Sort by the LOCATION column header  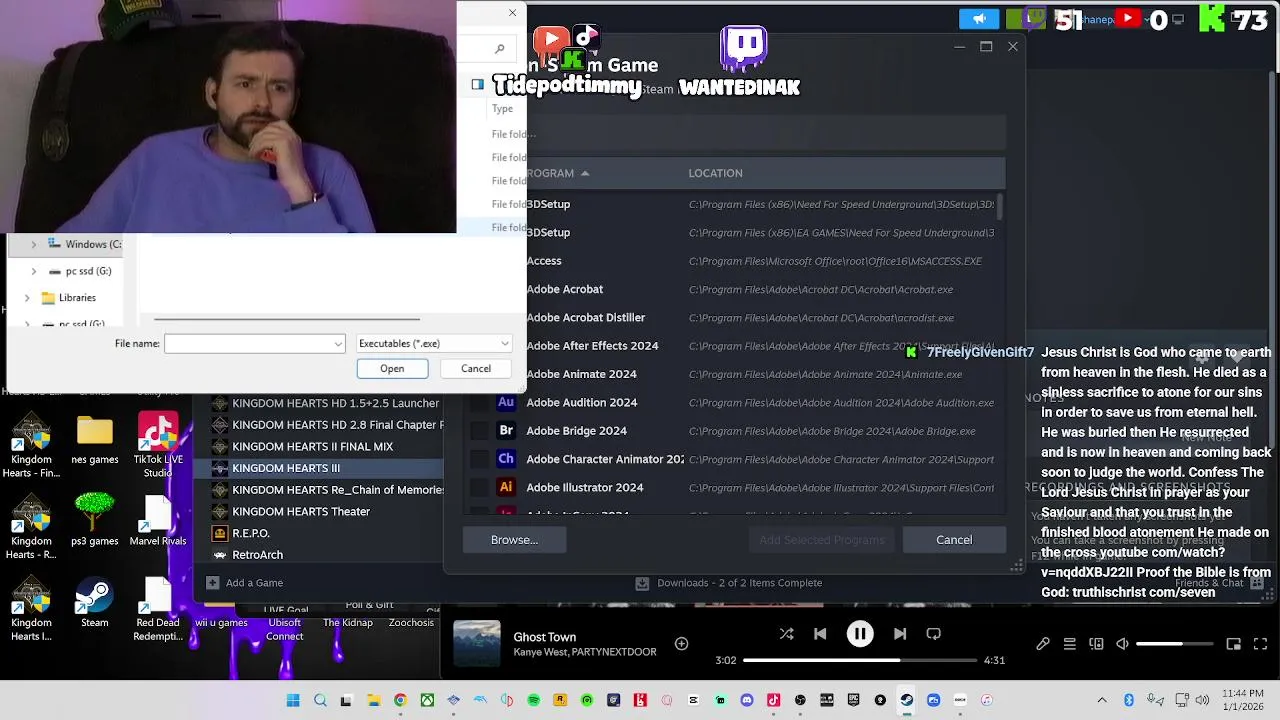click(x=715, y=173)
